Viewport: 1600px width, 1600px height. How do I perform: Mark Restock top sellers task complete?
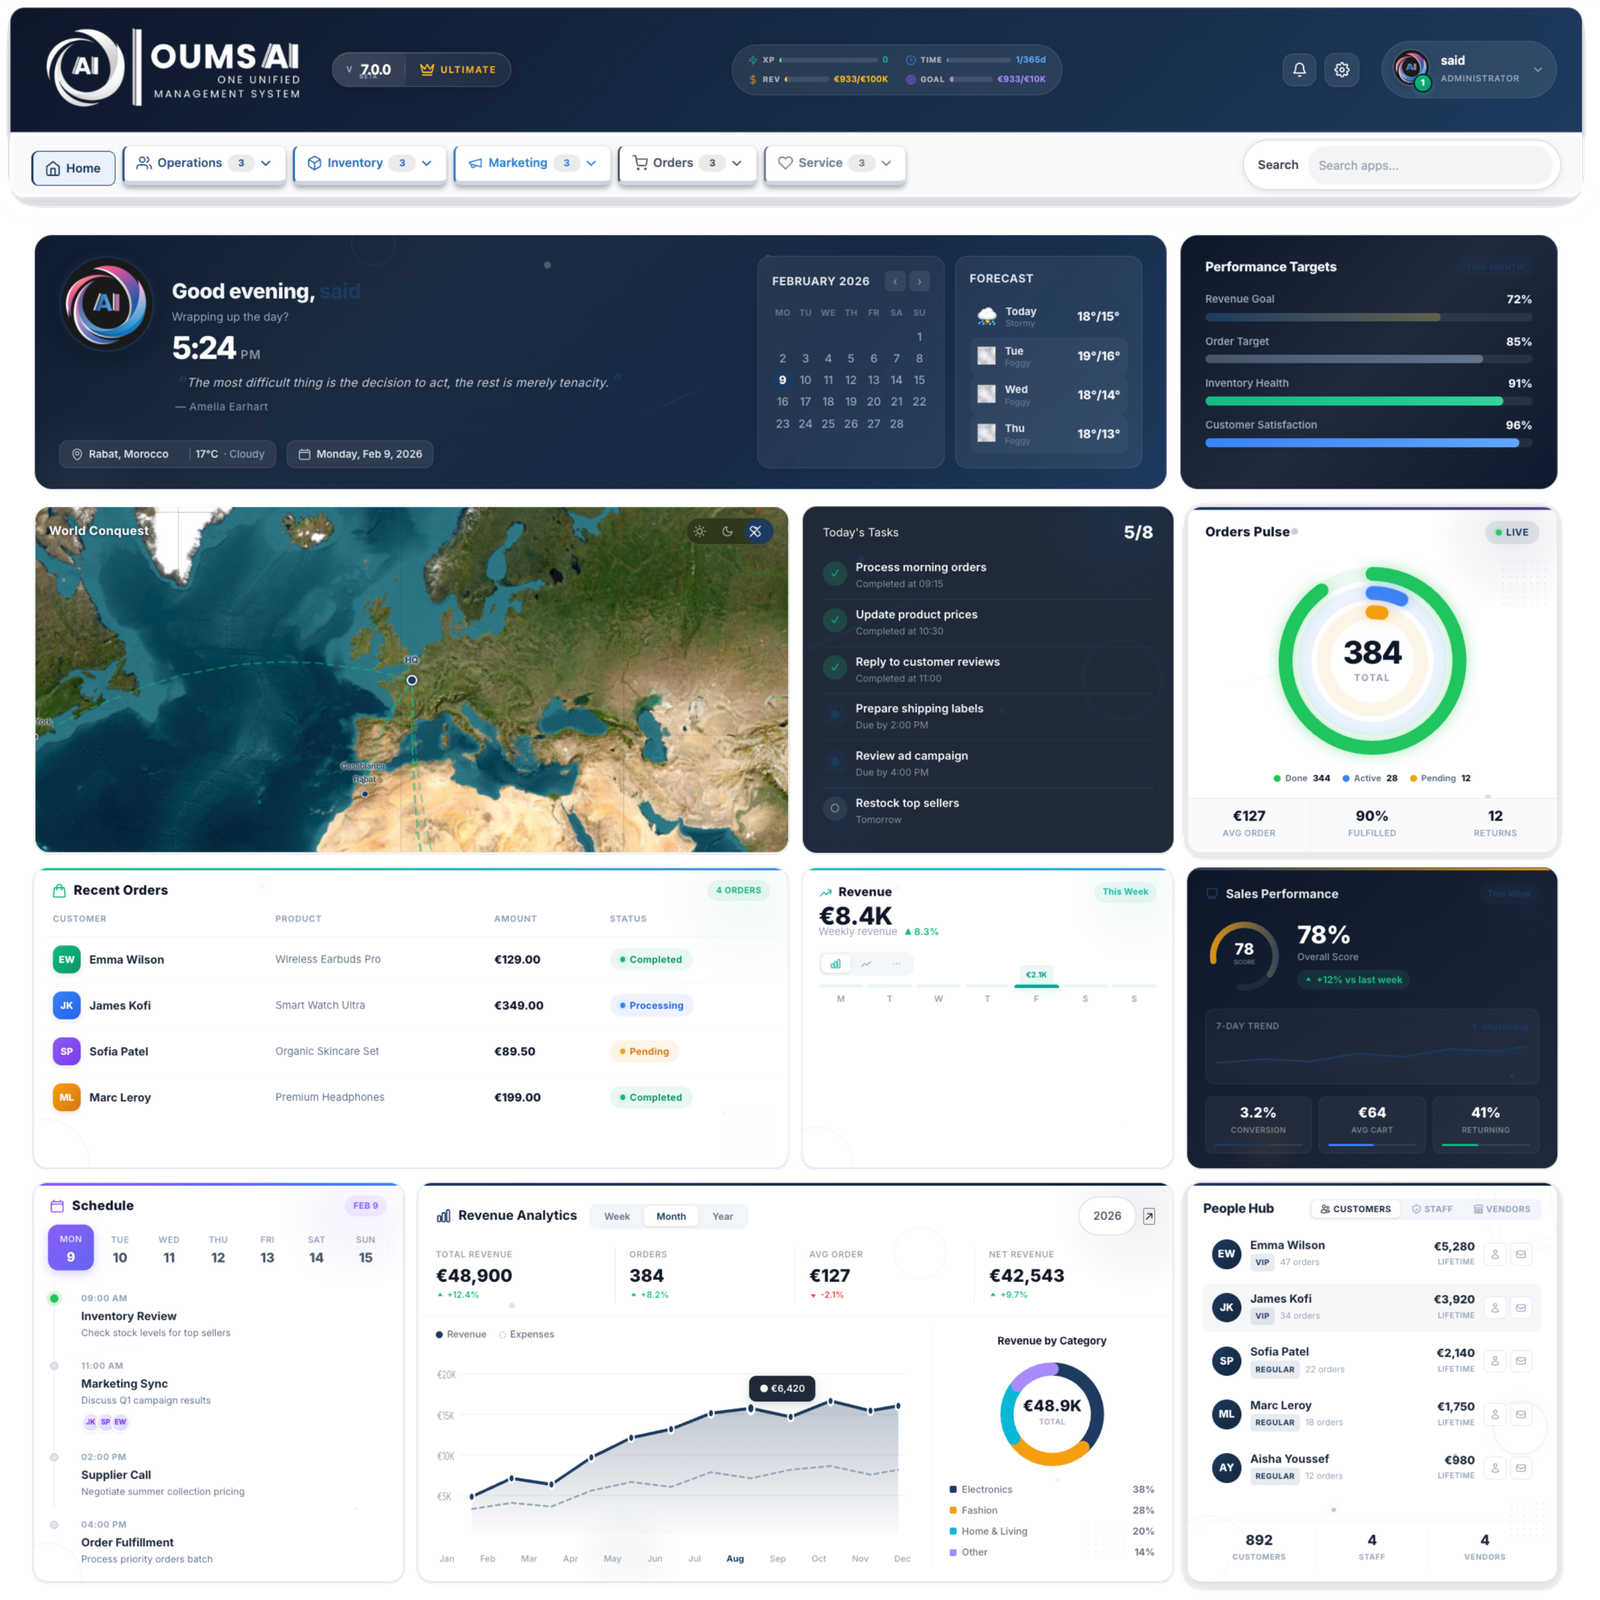point(835,808)
